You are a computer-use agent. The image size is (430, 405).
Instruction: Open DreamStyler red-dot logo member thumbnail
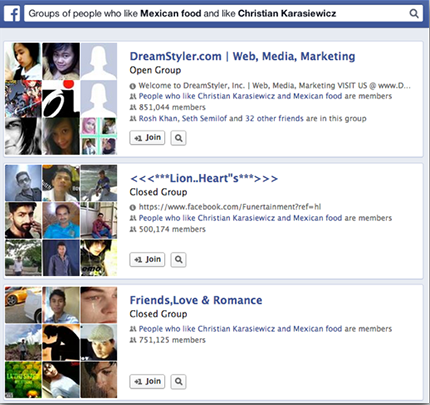point(61,99)
